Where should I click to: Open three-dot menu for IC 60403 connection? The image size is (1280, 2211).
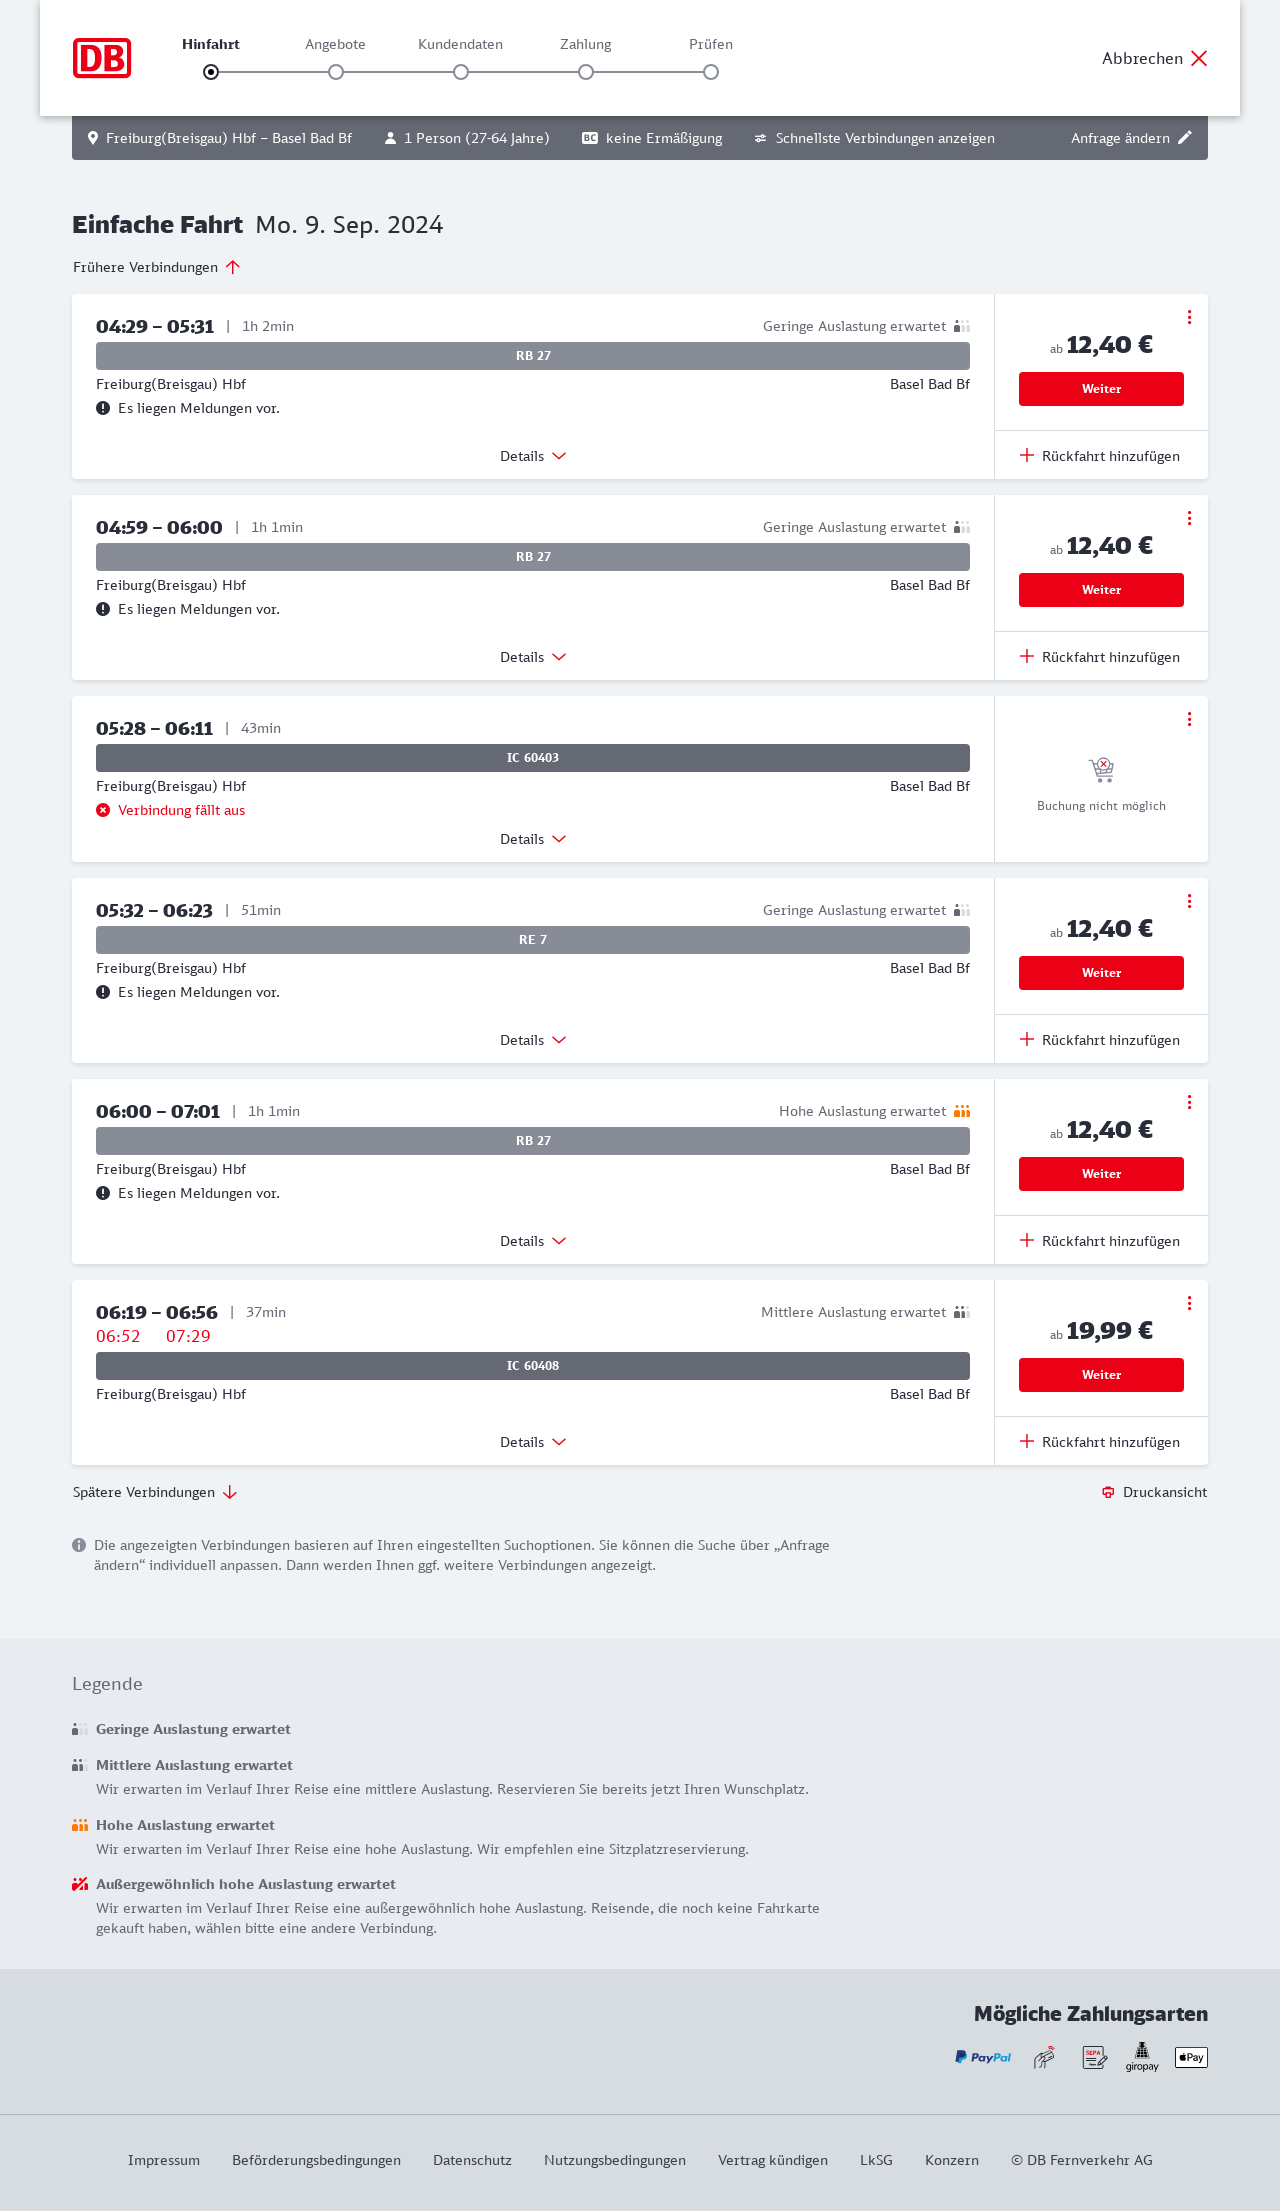pos(1189,719)
